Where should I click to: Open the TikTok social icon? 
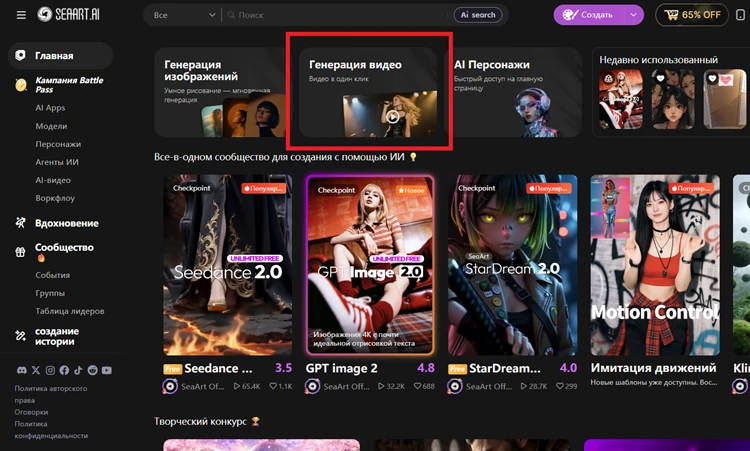coord(78,370)
